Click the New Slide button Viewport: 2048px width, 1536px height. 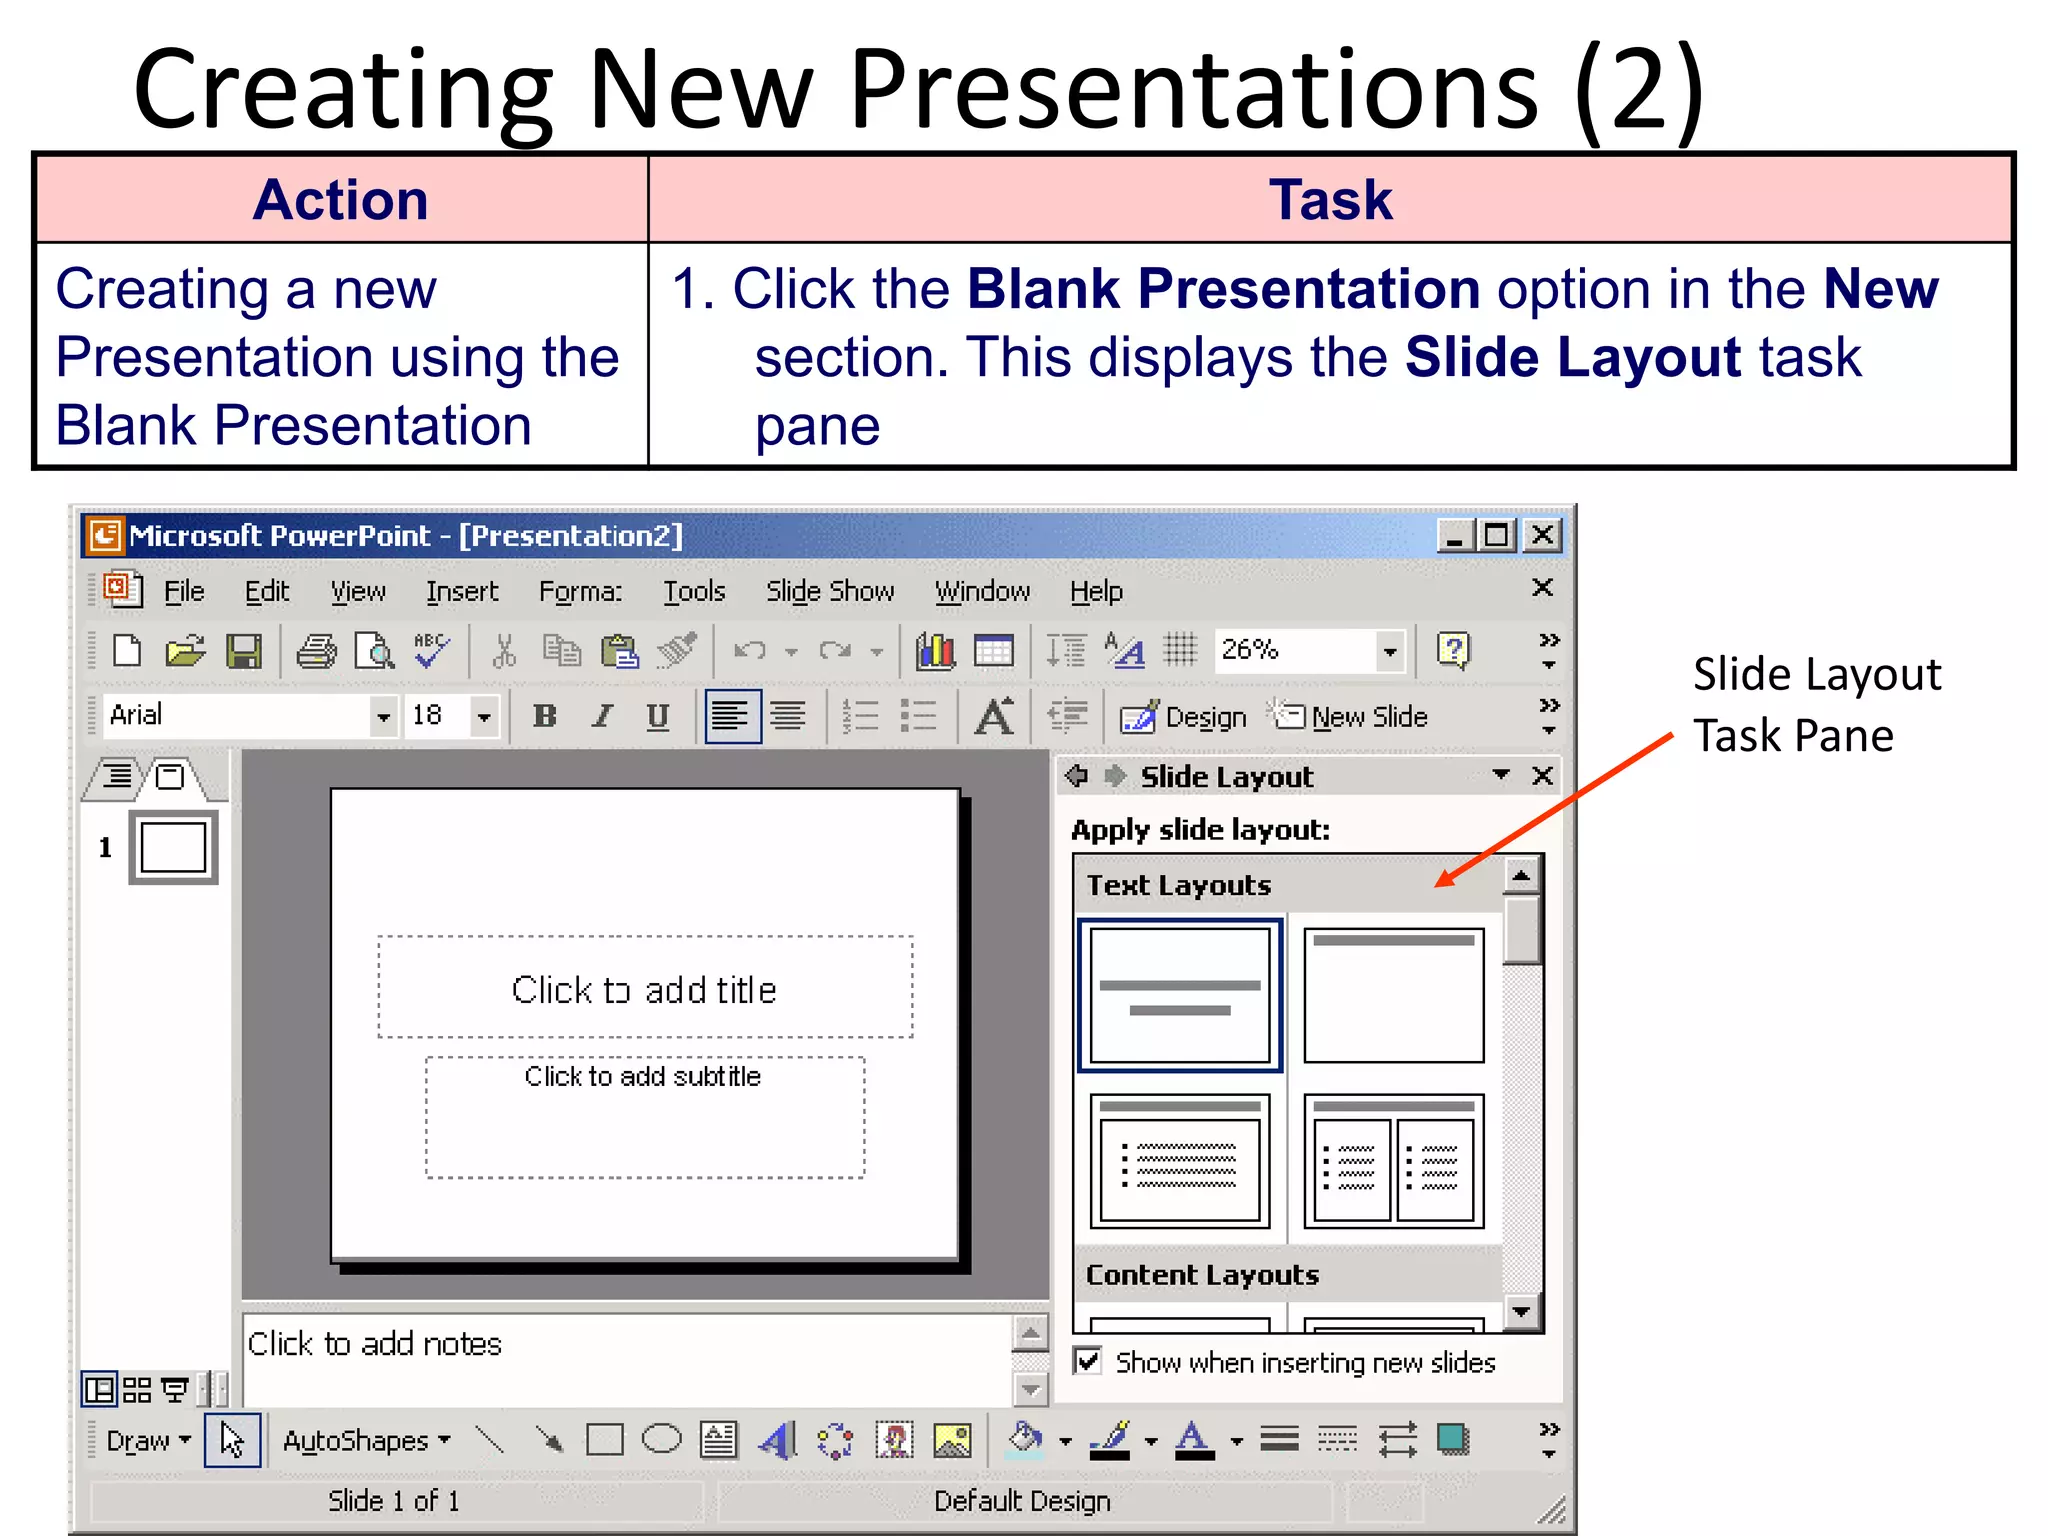[x=1350, y=716]
